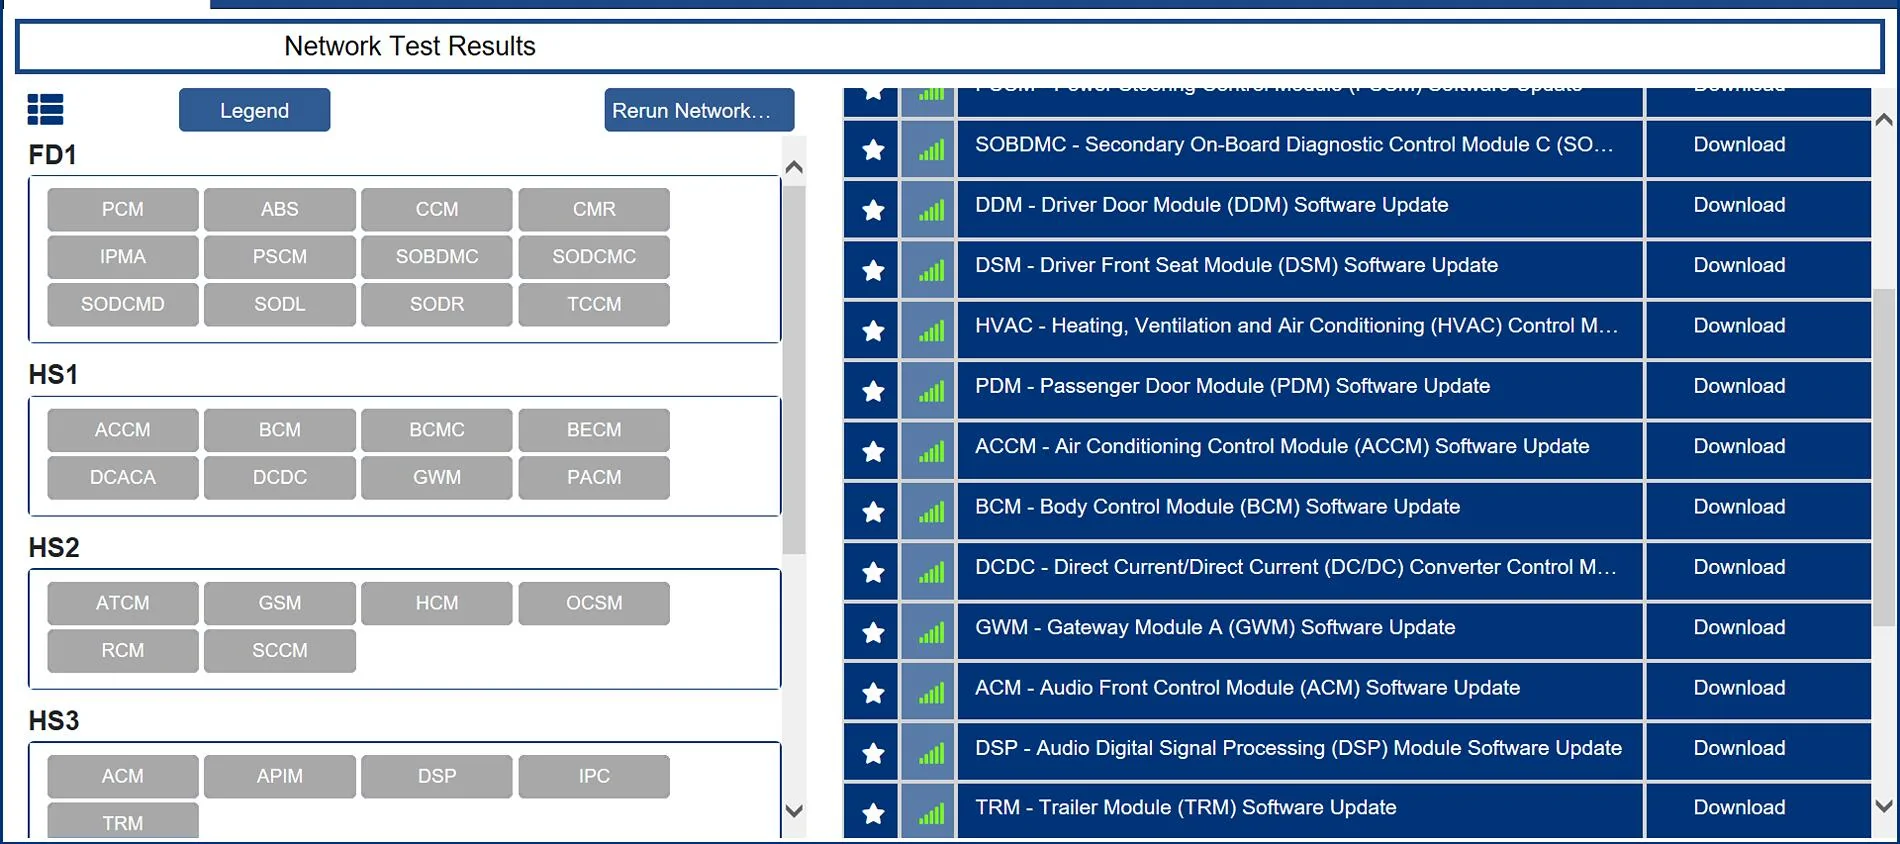Click star icon for GWM update row

pos(873,632)
